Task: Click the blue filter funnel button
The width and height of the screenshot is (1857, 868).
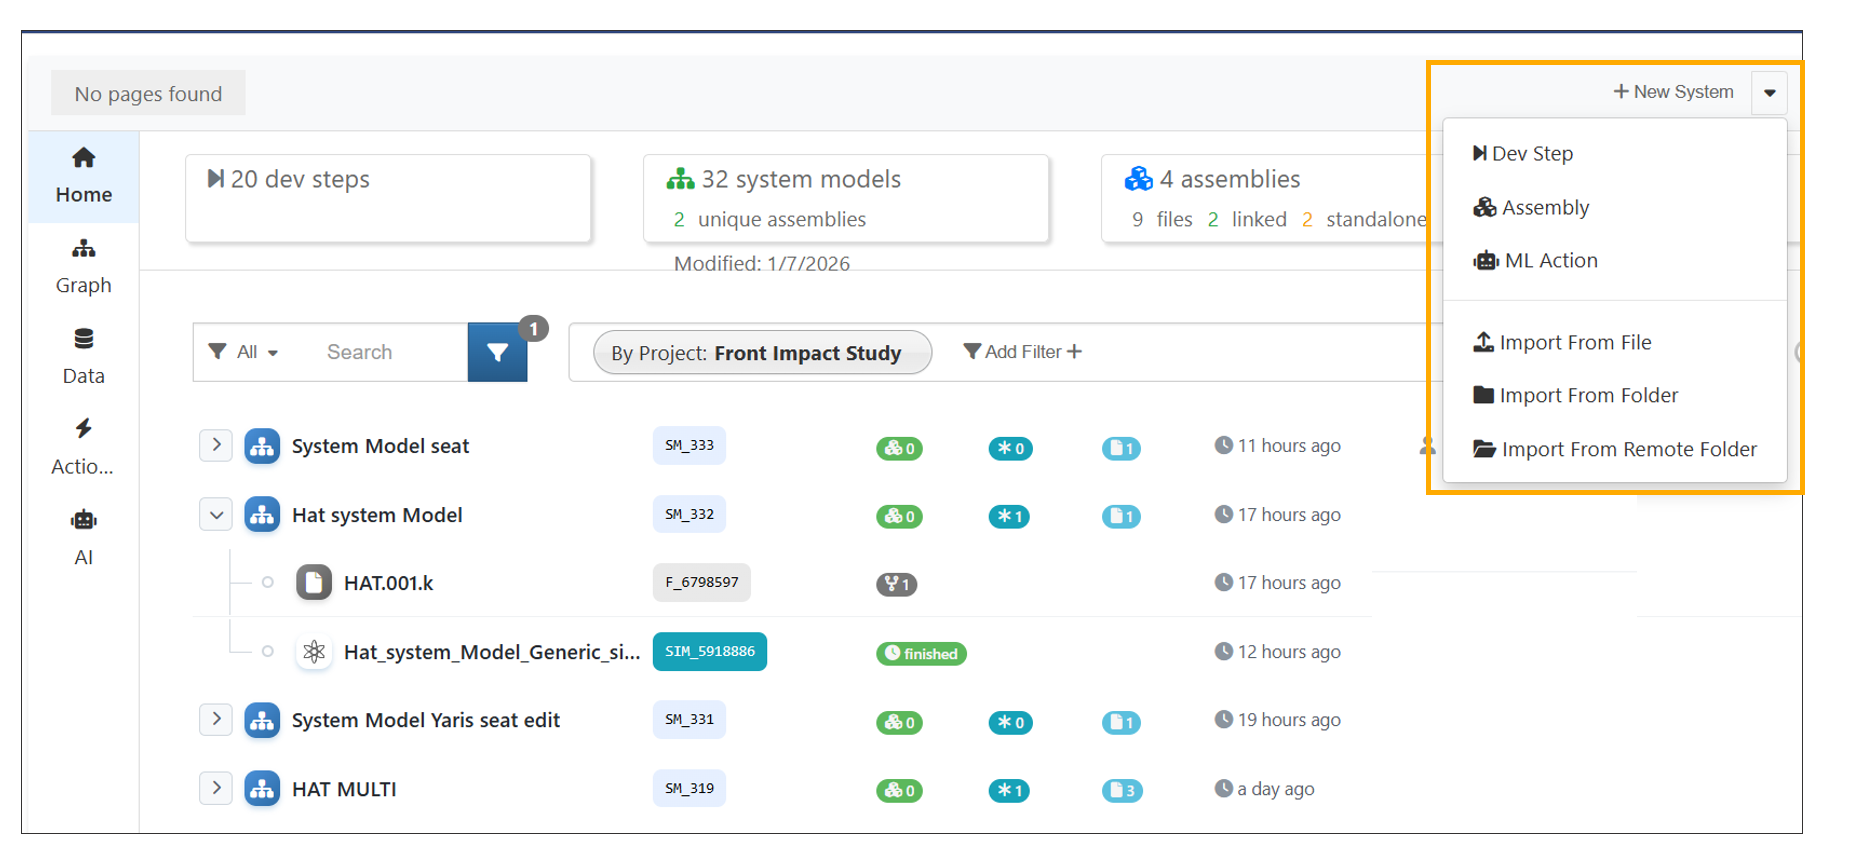Action: 497,352
